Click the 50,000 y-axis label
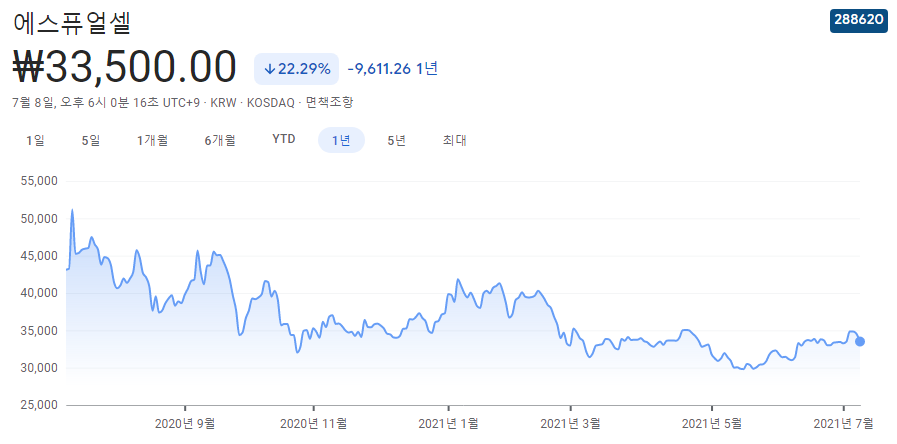 (x=39, y=219)
